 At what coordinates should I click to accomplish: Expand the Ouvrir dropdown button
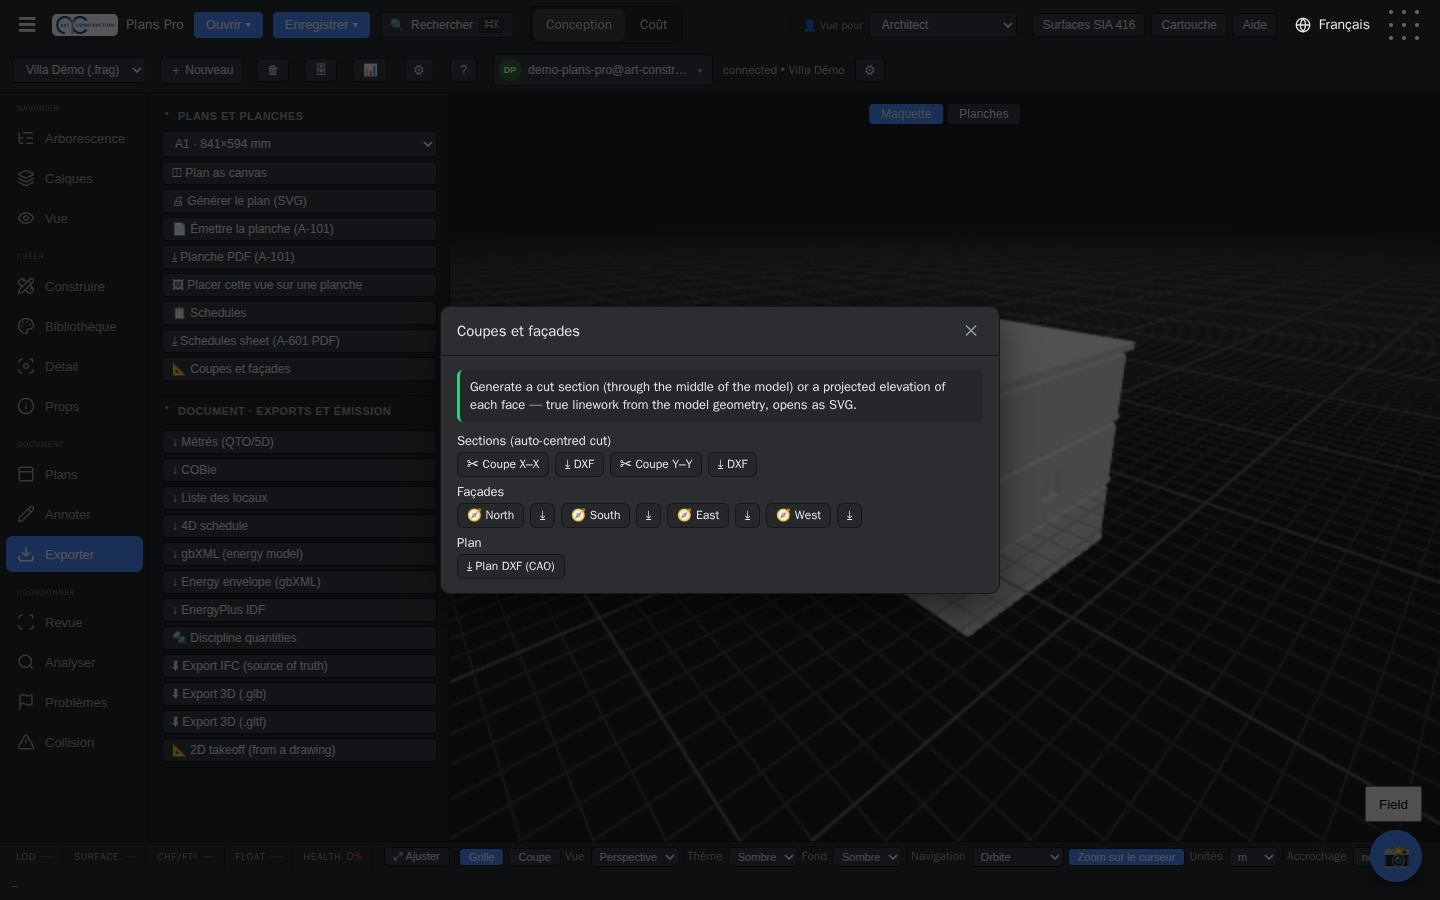point(228,25)
